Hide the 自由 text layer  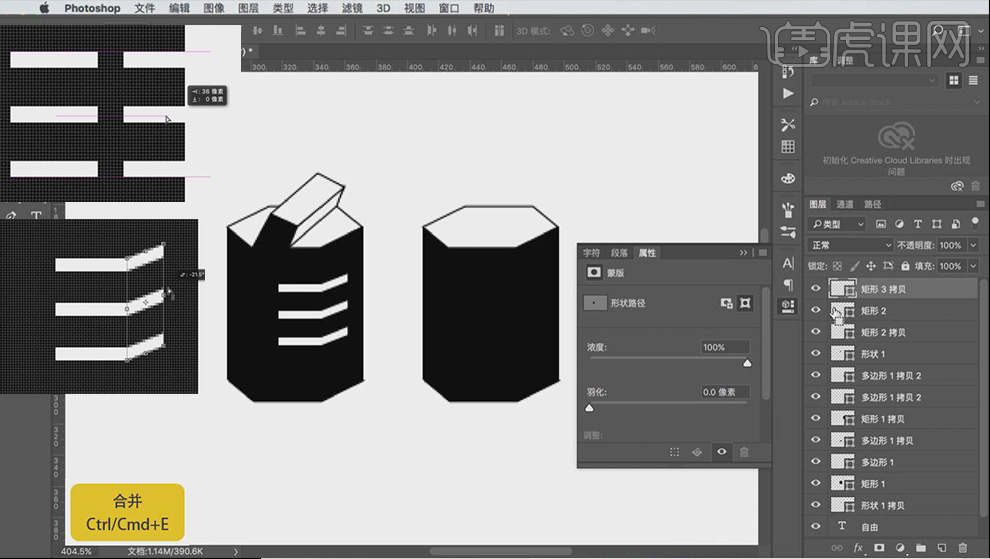coord(816,527)
